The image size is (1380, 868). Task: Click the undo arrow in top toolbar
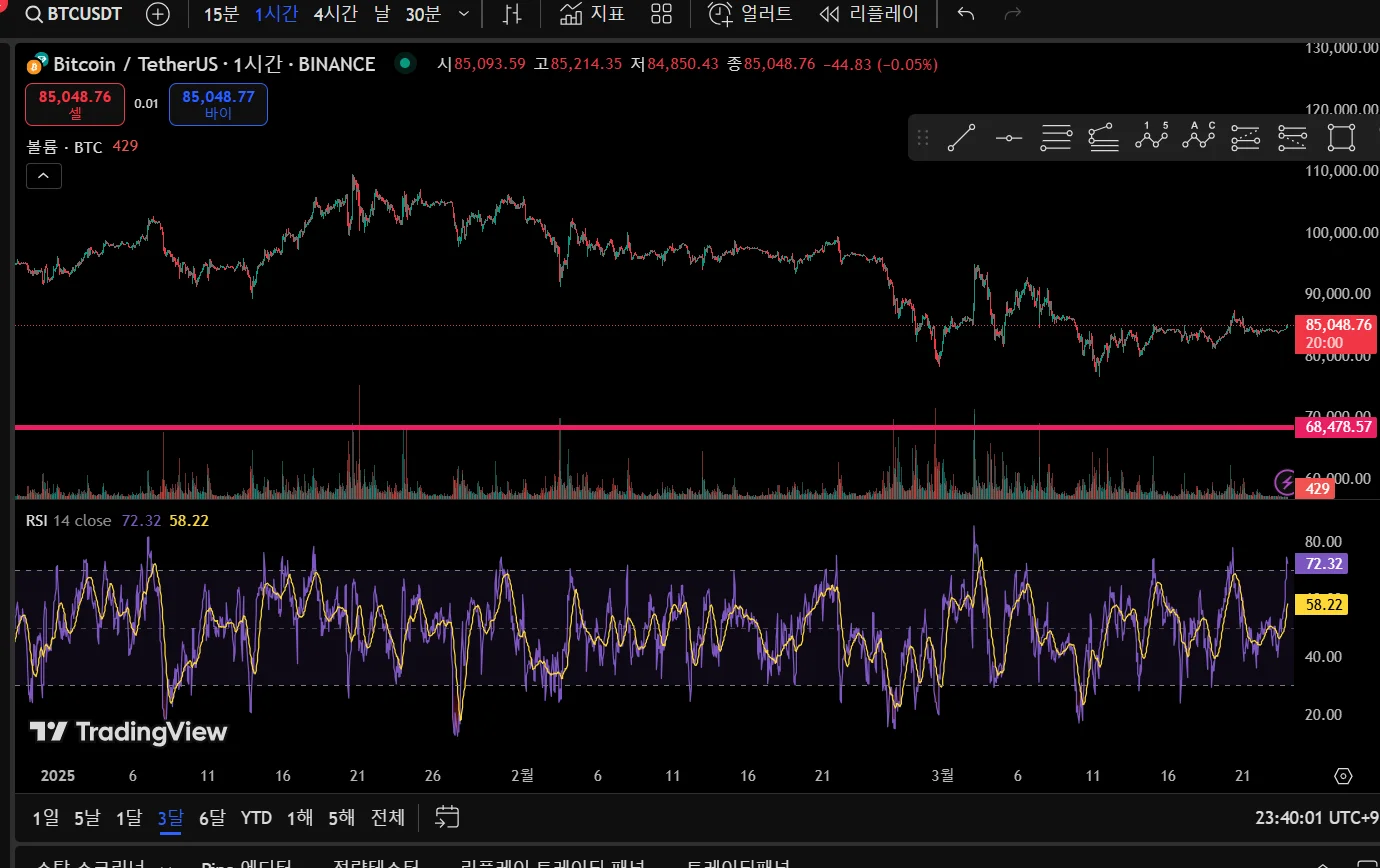[965, 14]
